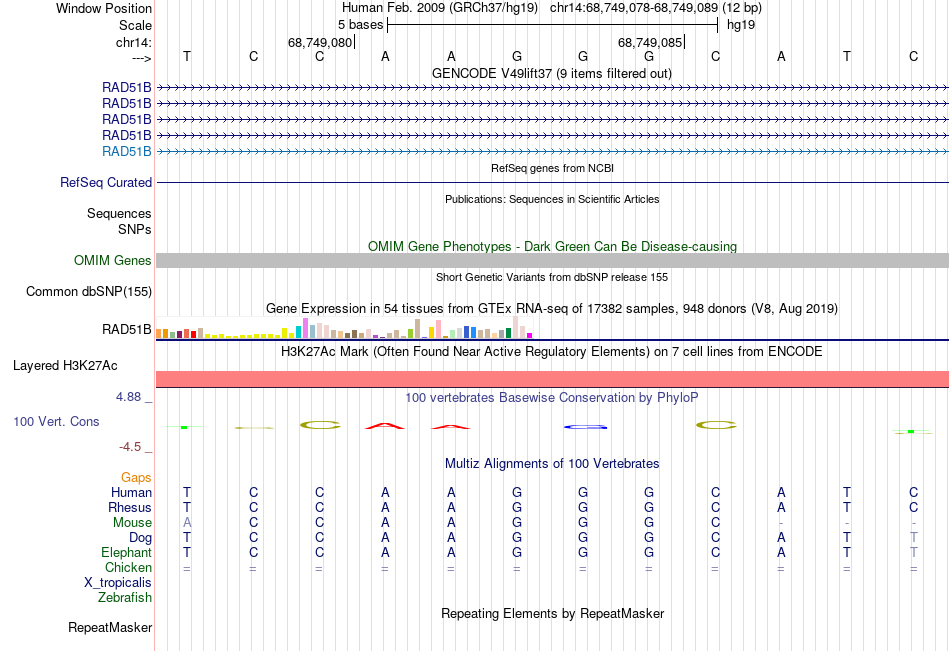Click the orange Gaps row label
Screen dimensions: 950x651
136,478
